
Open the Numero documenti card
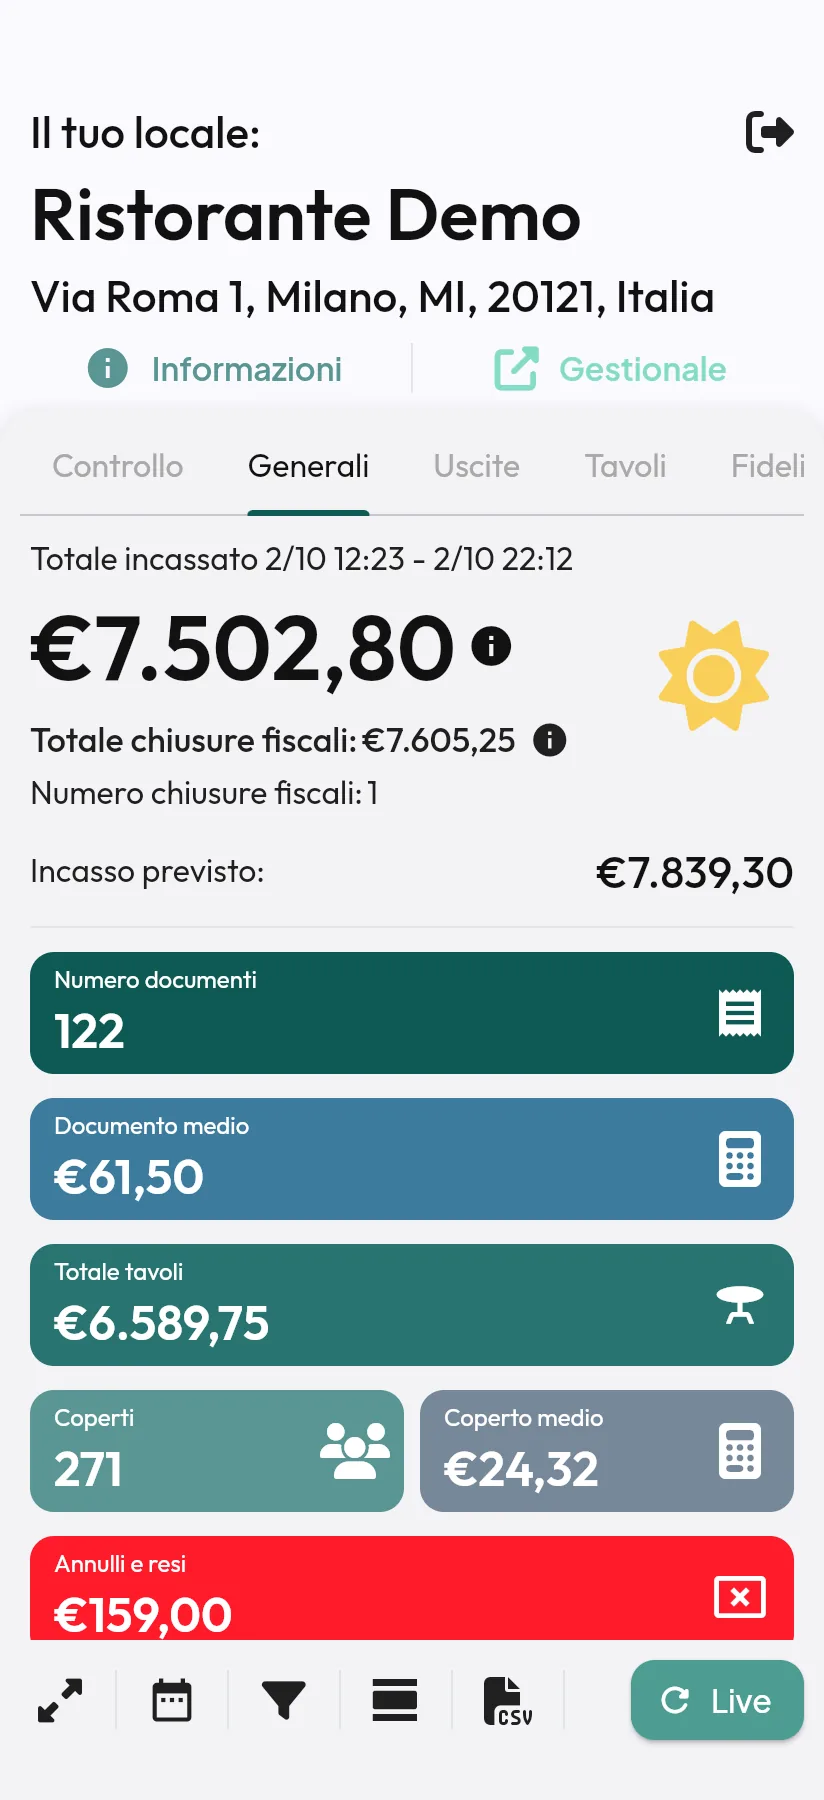click(412, 1013)
